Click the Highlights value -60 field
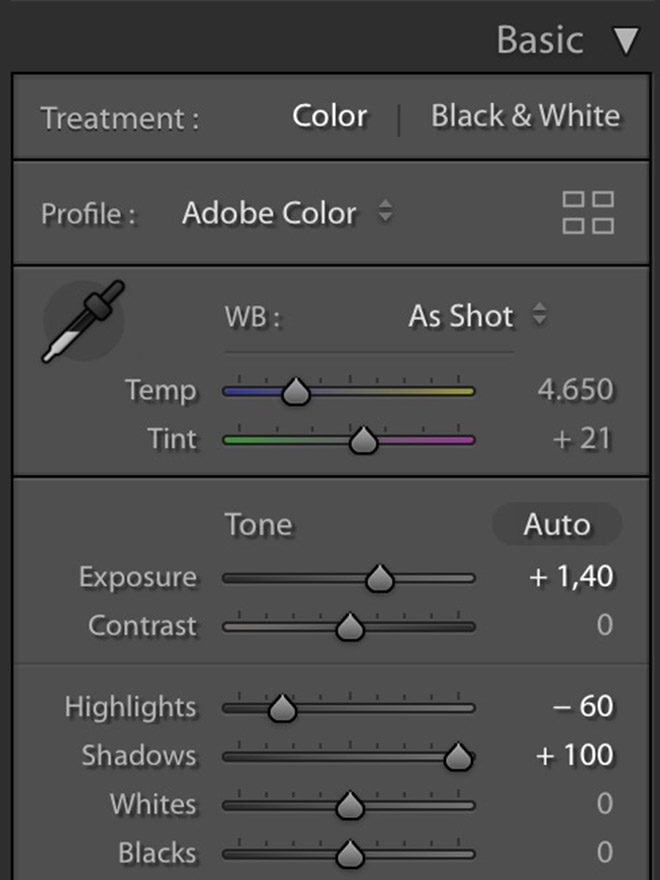This screenshot has height=880, width=660. coord(583,706)
